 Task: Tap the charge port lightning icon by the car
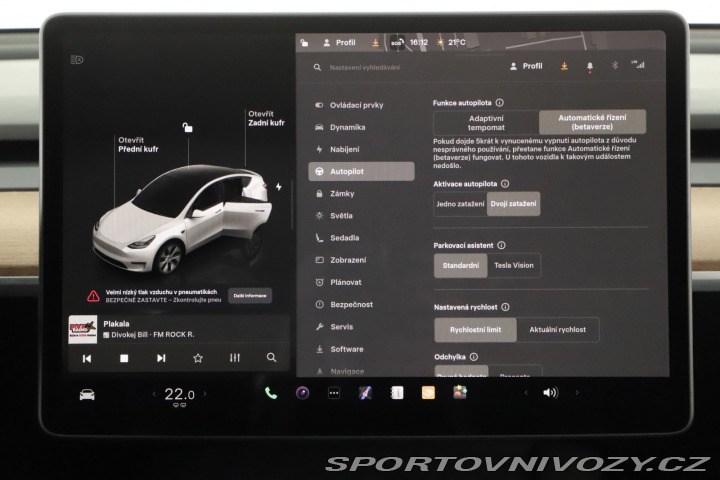279,187
